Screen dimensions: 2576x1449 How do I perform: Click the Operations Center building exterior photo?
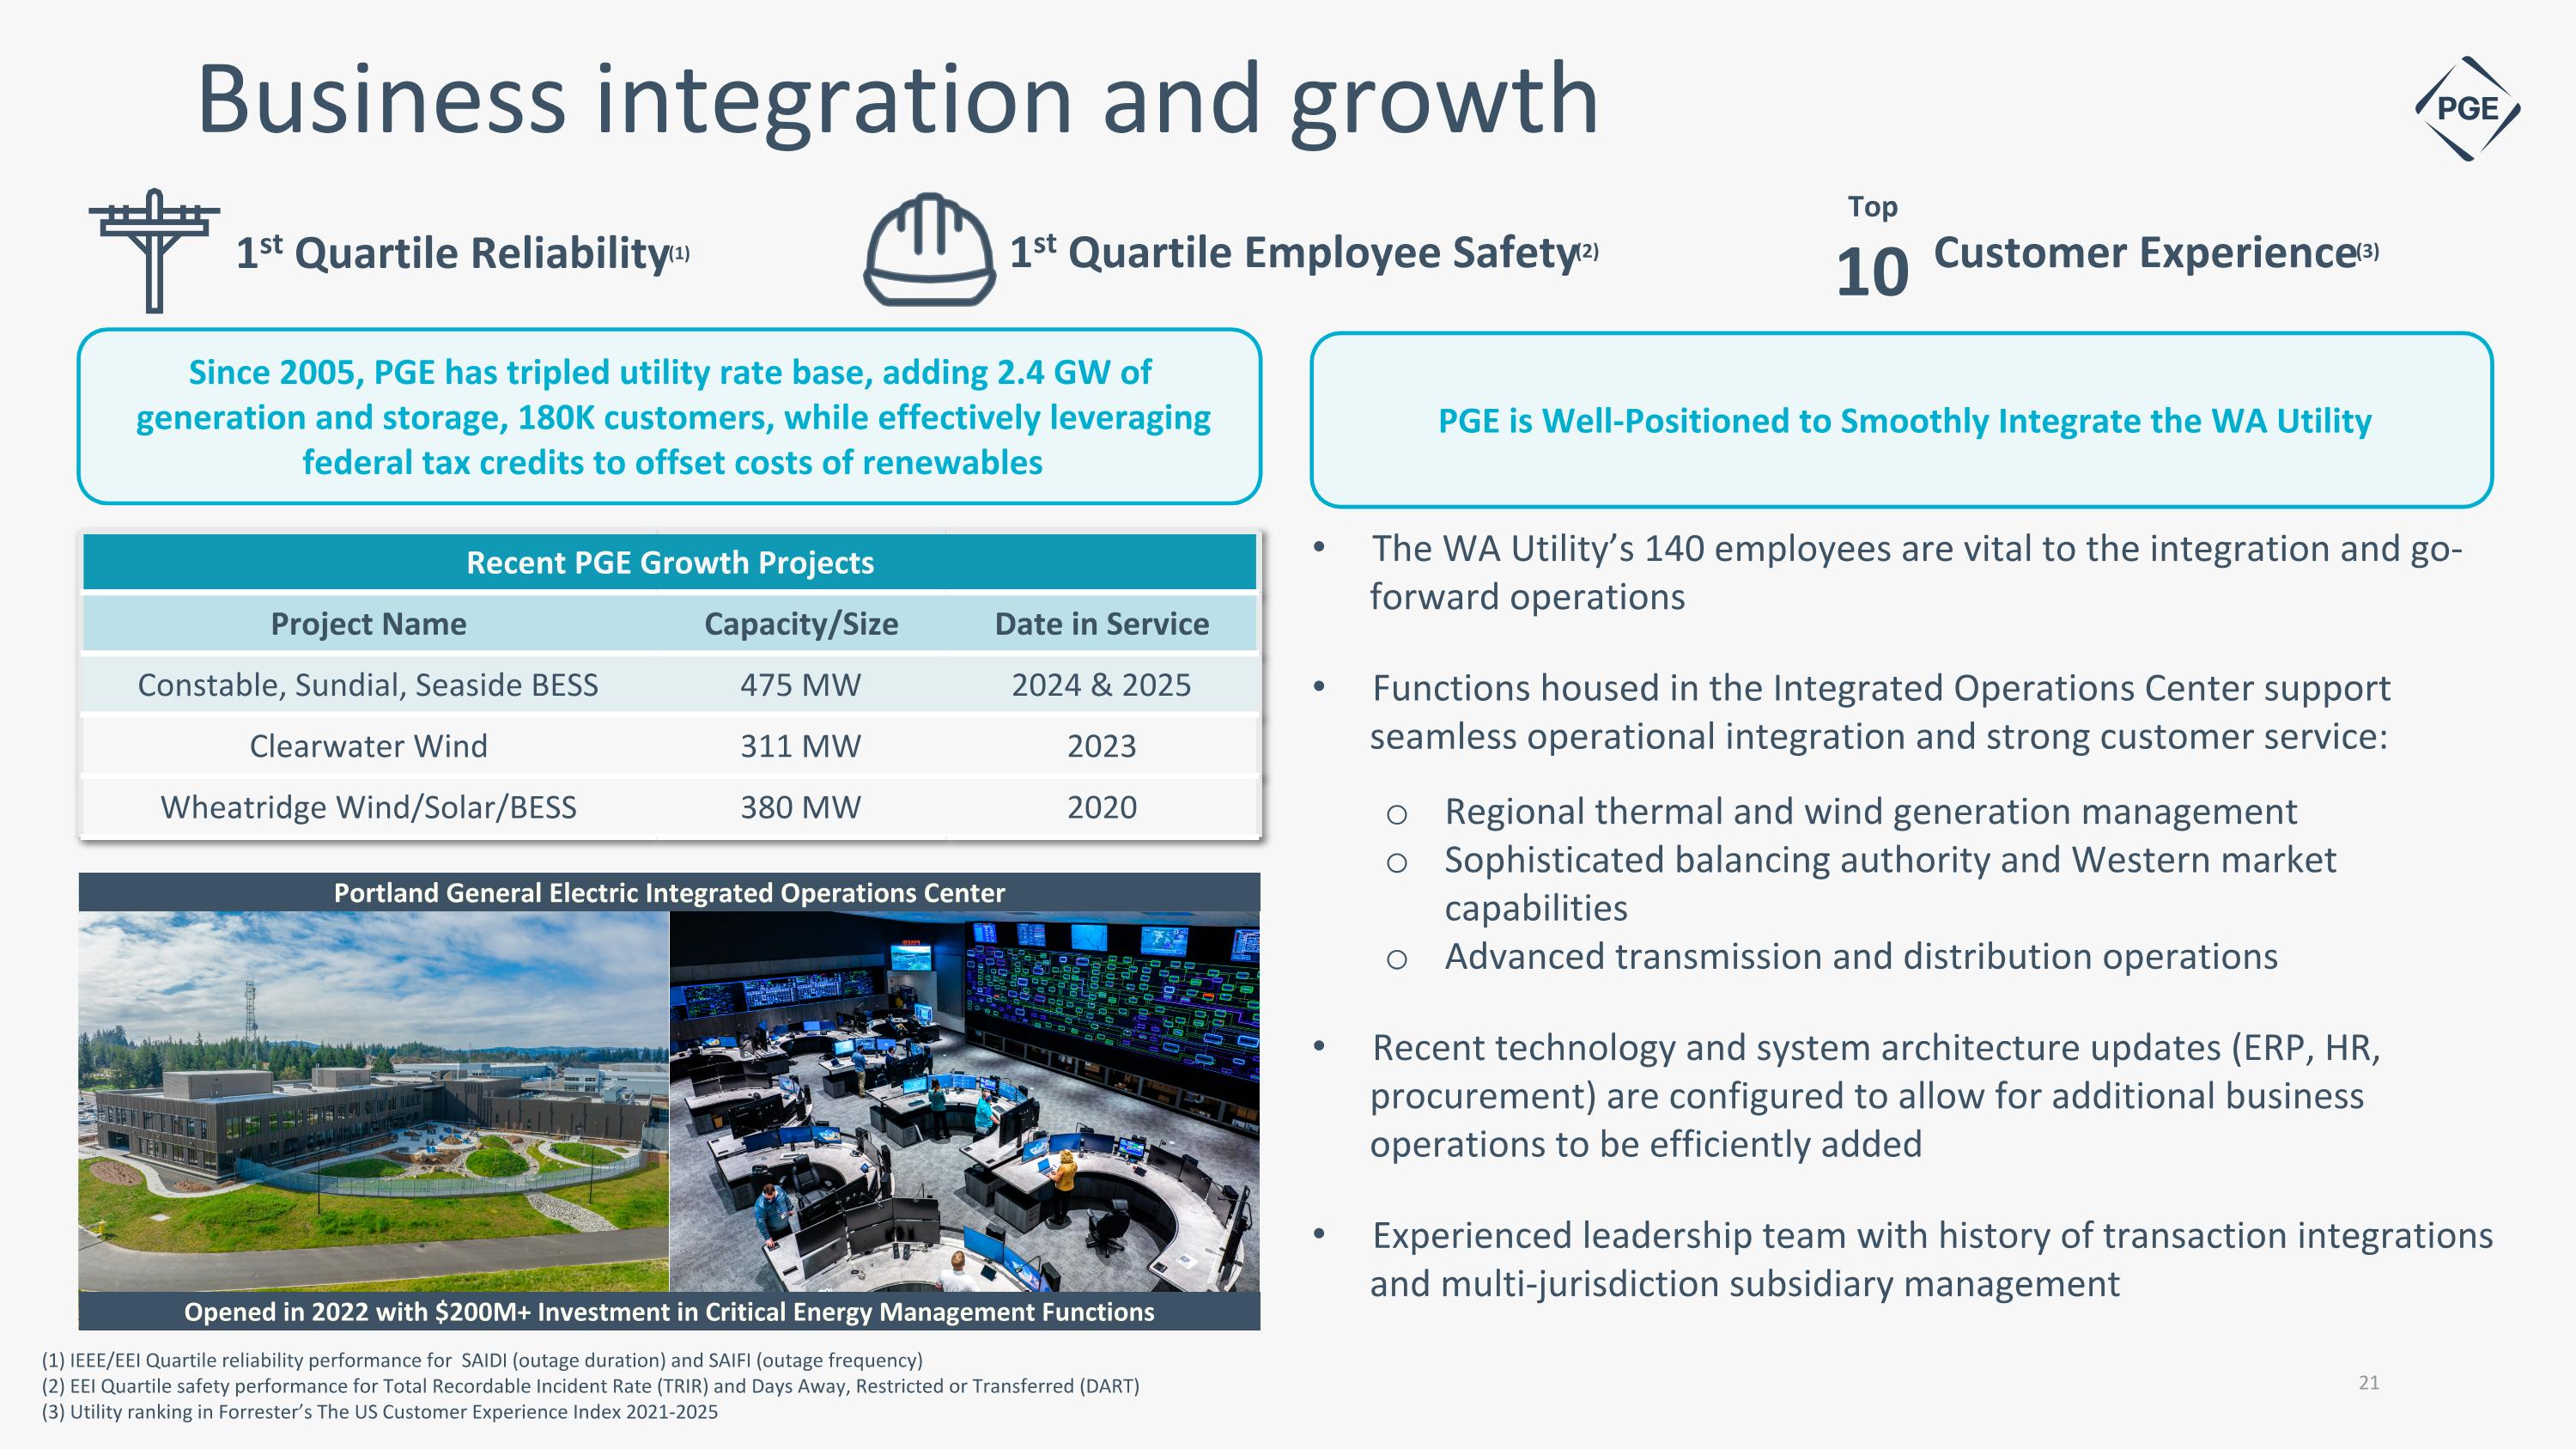pos(373,1100)
